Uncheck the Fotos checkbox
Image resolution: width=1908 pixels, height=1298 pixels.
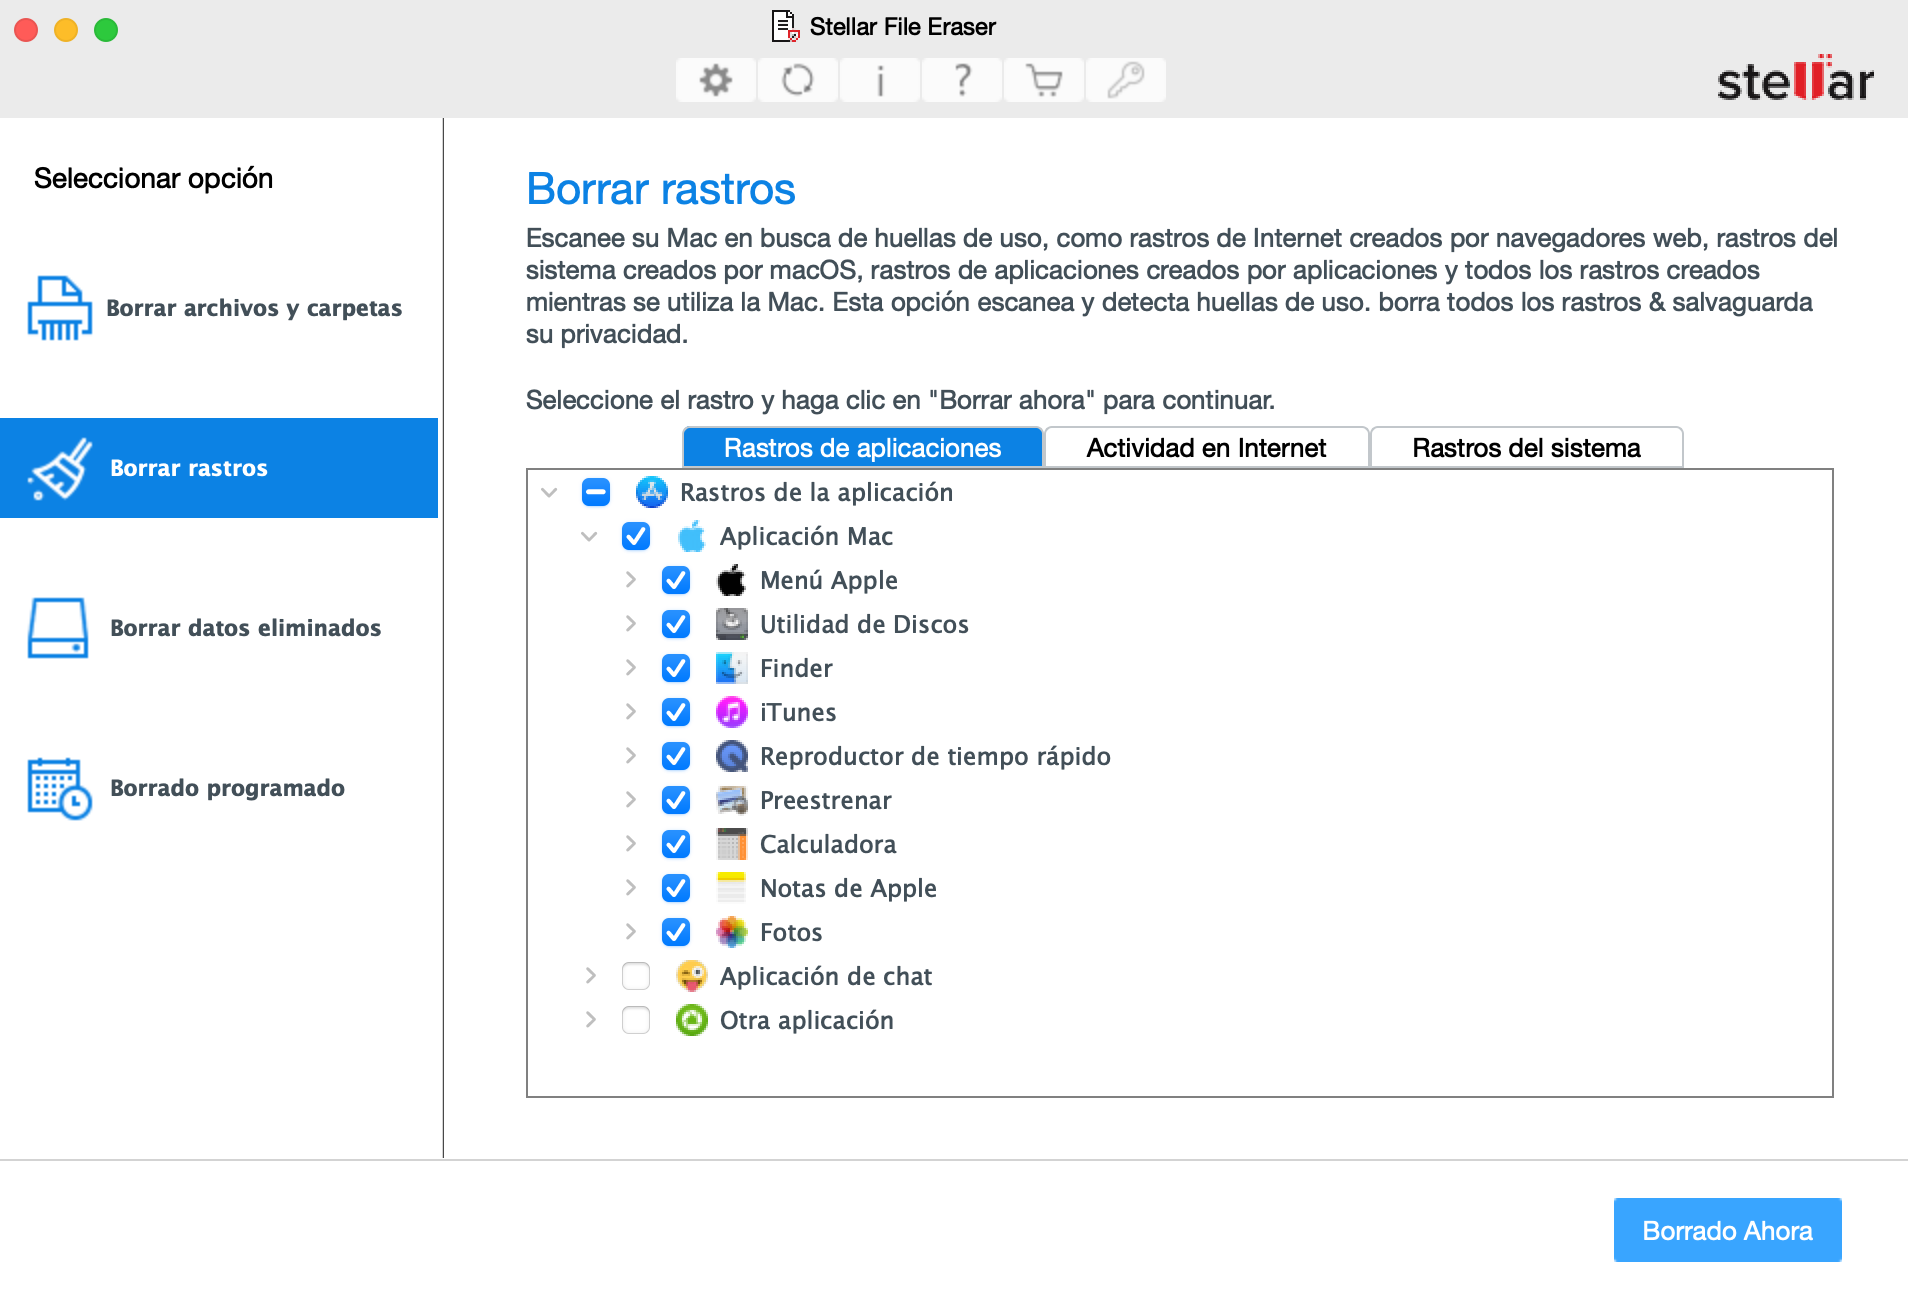[676, 932]
